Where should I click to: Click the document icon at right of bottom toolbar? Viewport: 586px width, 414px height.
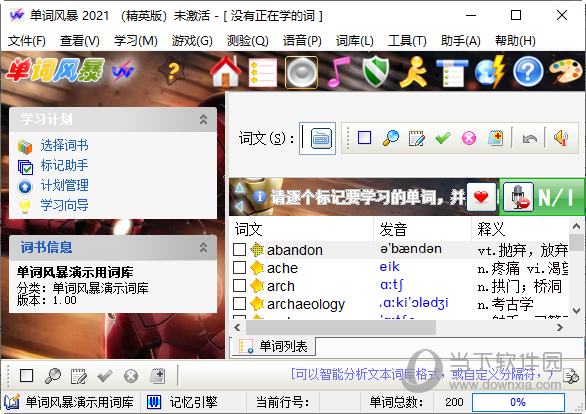pyautogui.click(x=571, y=376)
